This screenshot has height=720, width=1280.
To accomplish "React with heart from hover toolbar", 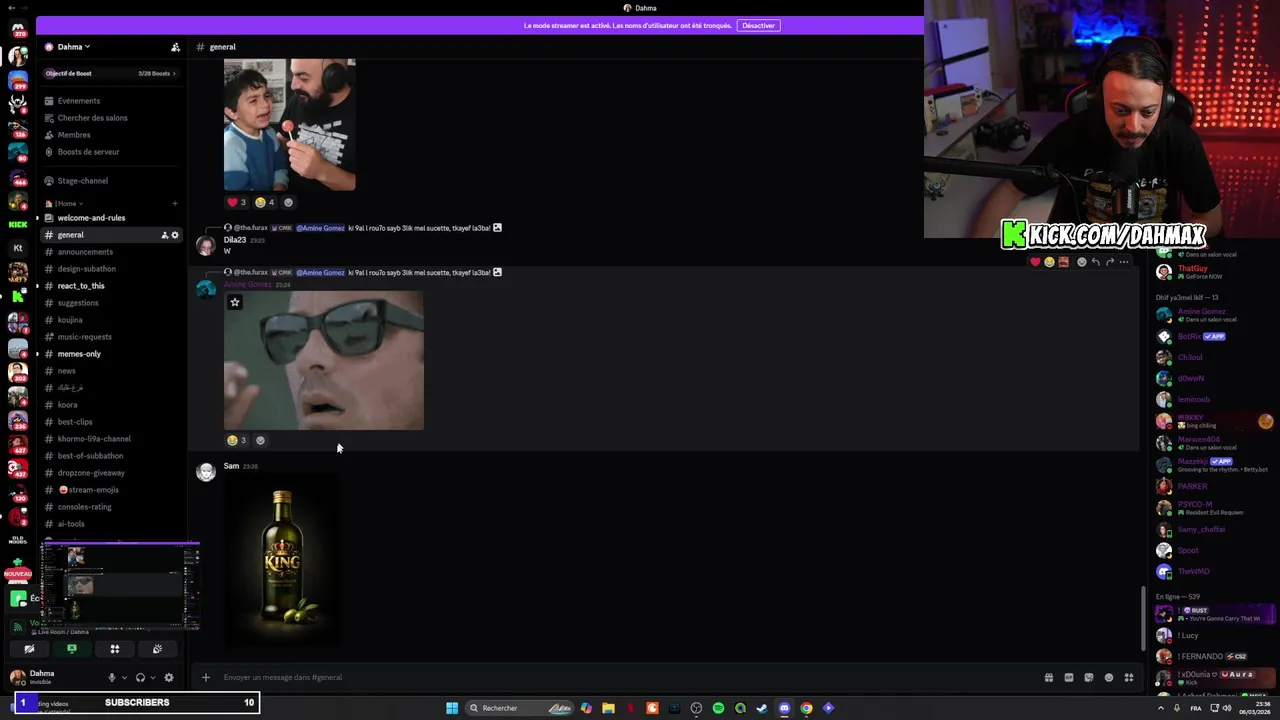I will [1035, 262].
